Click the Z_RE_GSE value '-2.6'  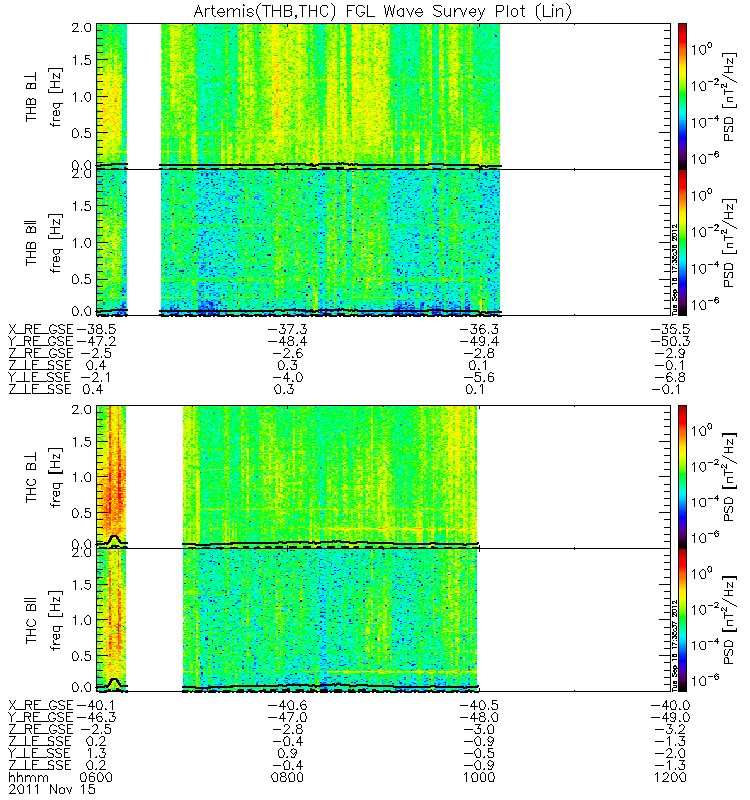click(x=288, y=354)
